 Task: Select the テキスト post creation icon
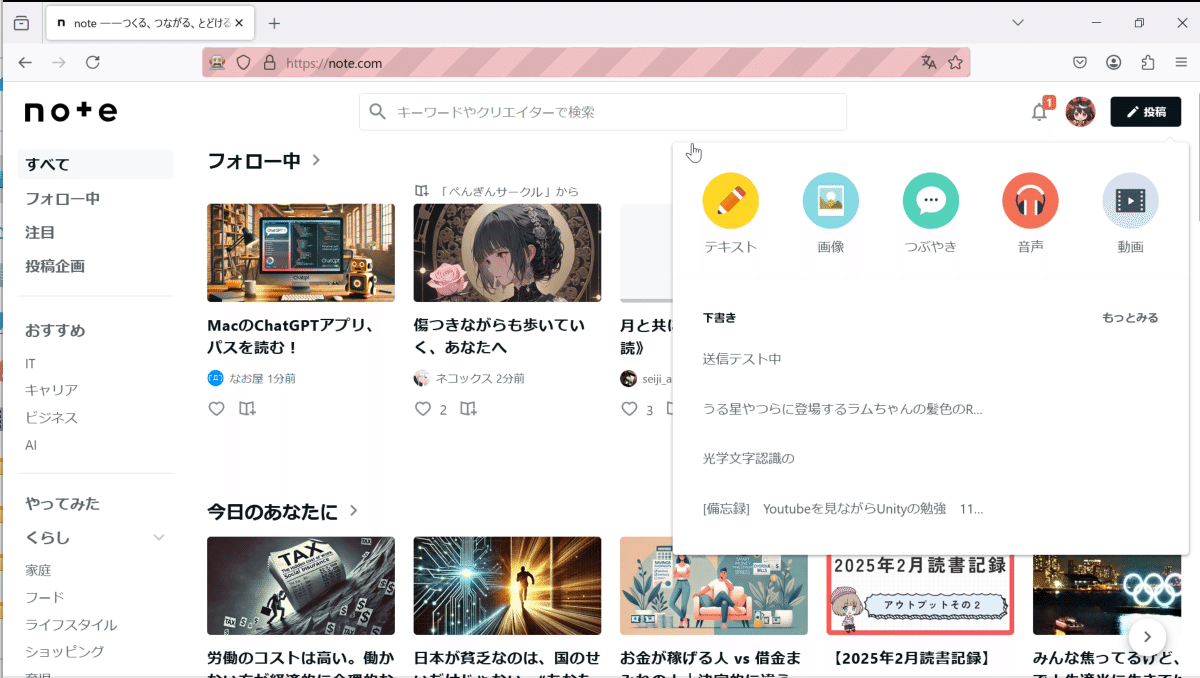730,200
